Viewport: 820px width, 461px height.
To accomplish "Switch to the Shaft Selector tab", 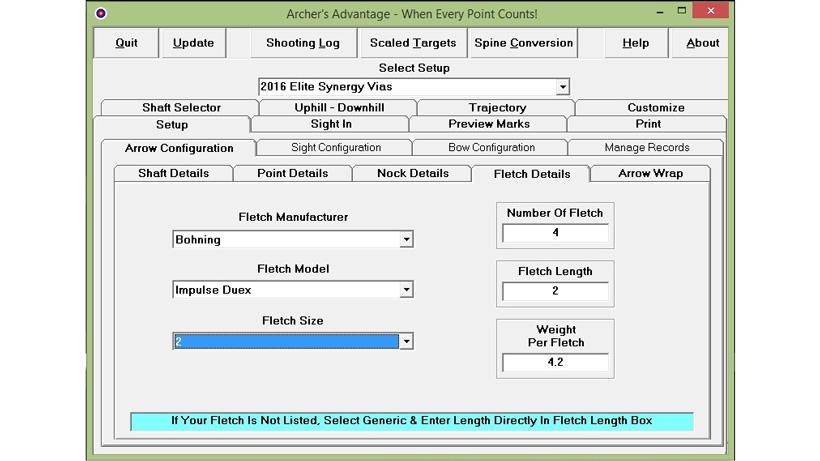I will point(181,107).
